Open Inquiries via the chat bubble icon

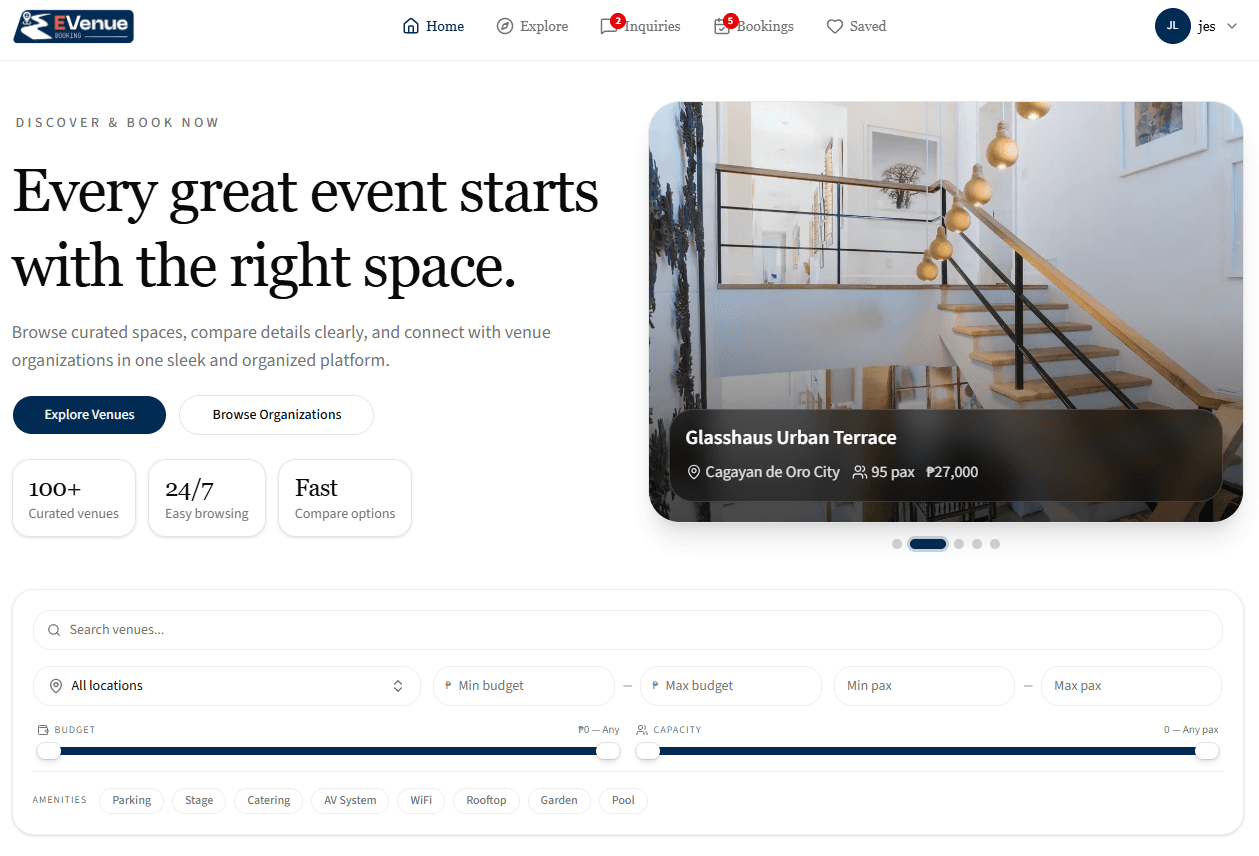608,27
